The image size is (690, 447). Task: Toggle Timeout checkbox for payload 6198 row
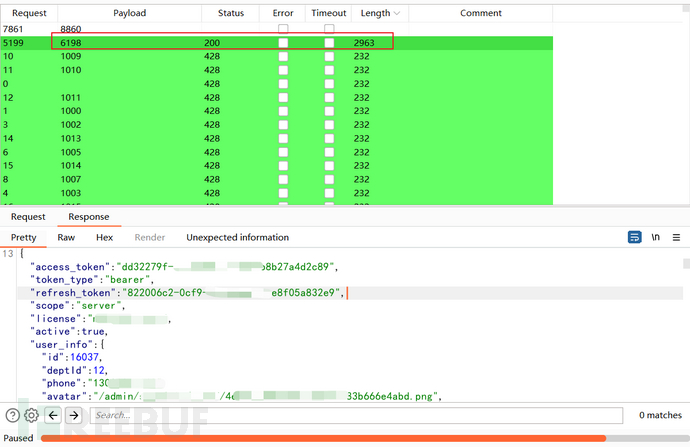pyautogui.click(x=329, y=43)
